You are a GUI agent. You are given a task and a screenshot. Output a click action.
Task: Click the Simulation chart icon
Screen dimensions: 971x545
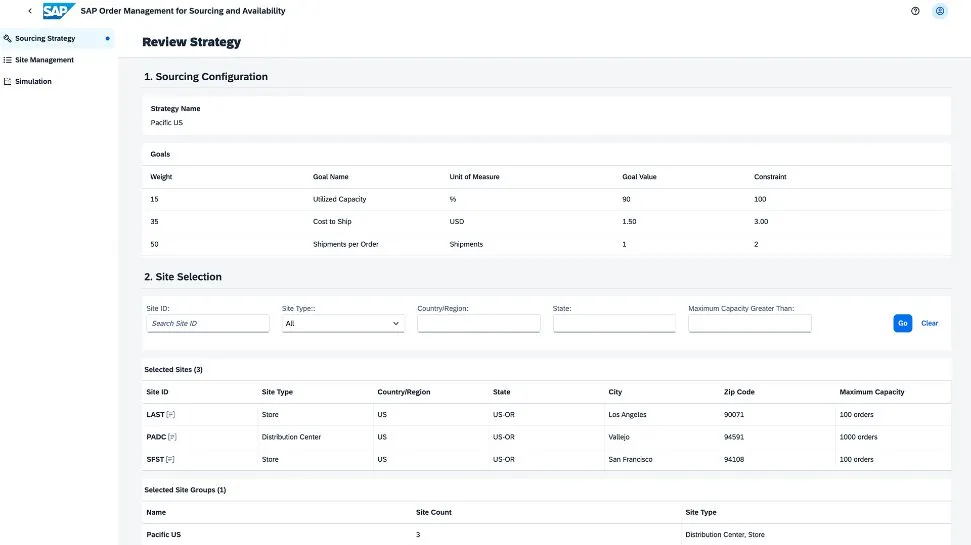click(8, 82)
